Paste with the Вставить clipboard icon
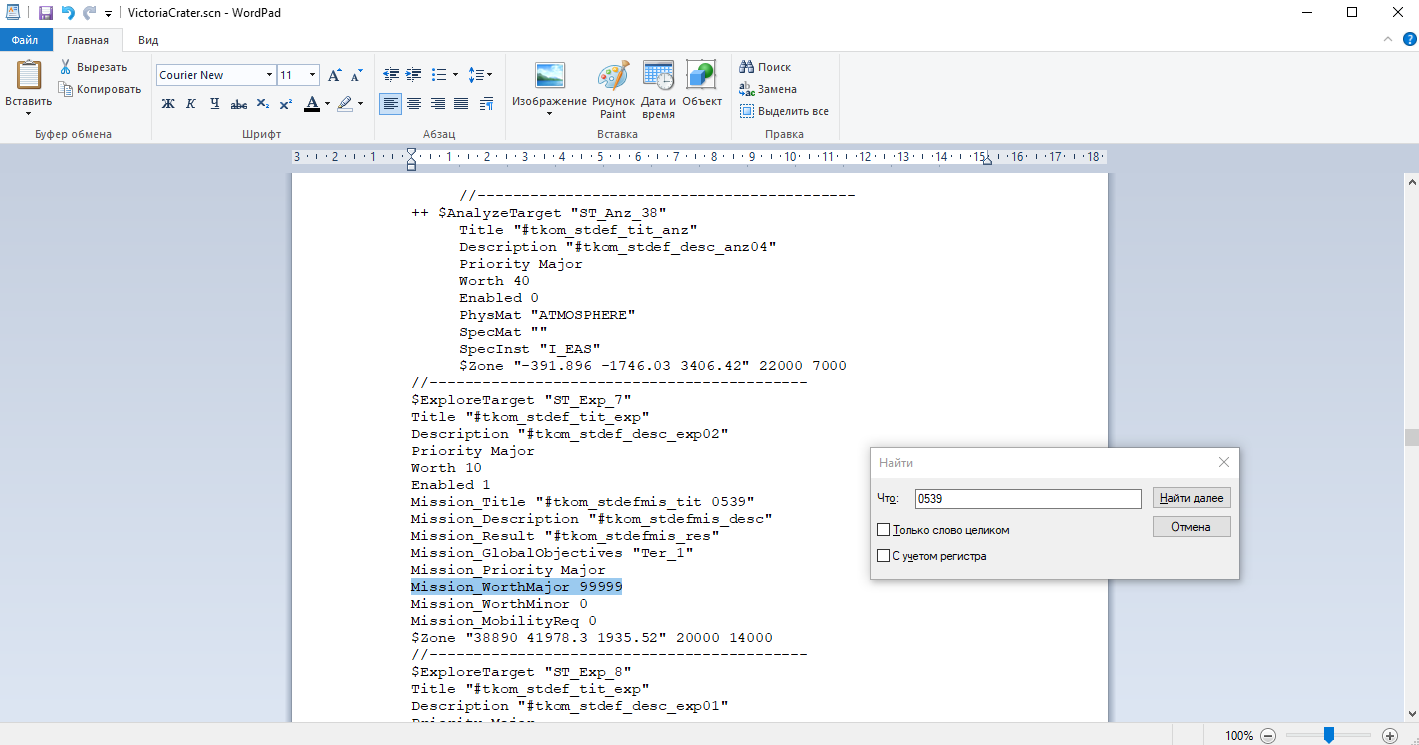The width and height of the screenshot is (1419, 745). pos(28,75)
